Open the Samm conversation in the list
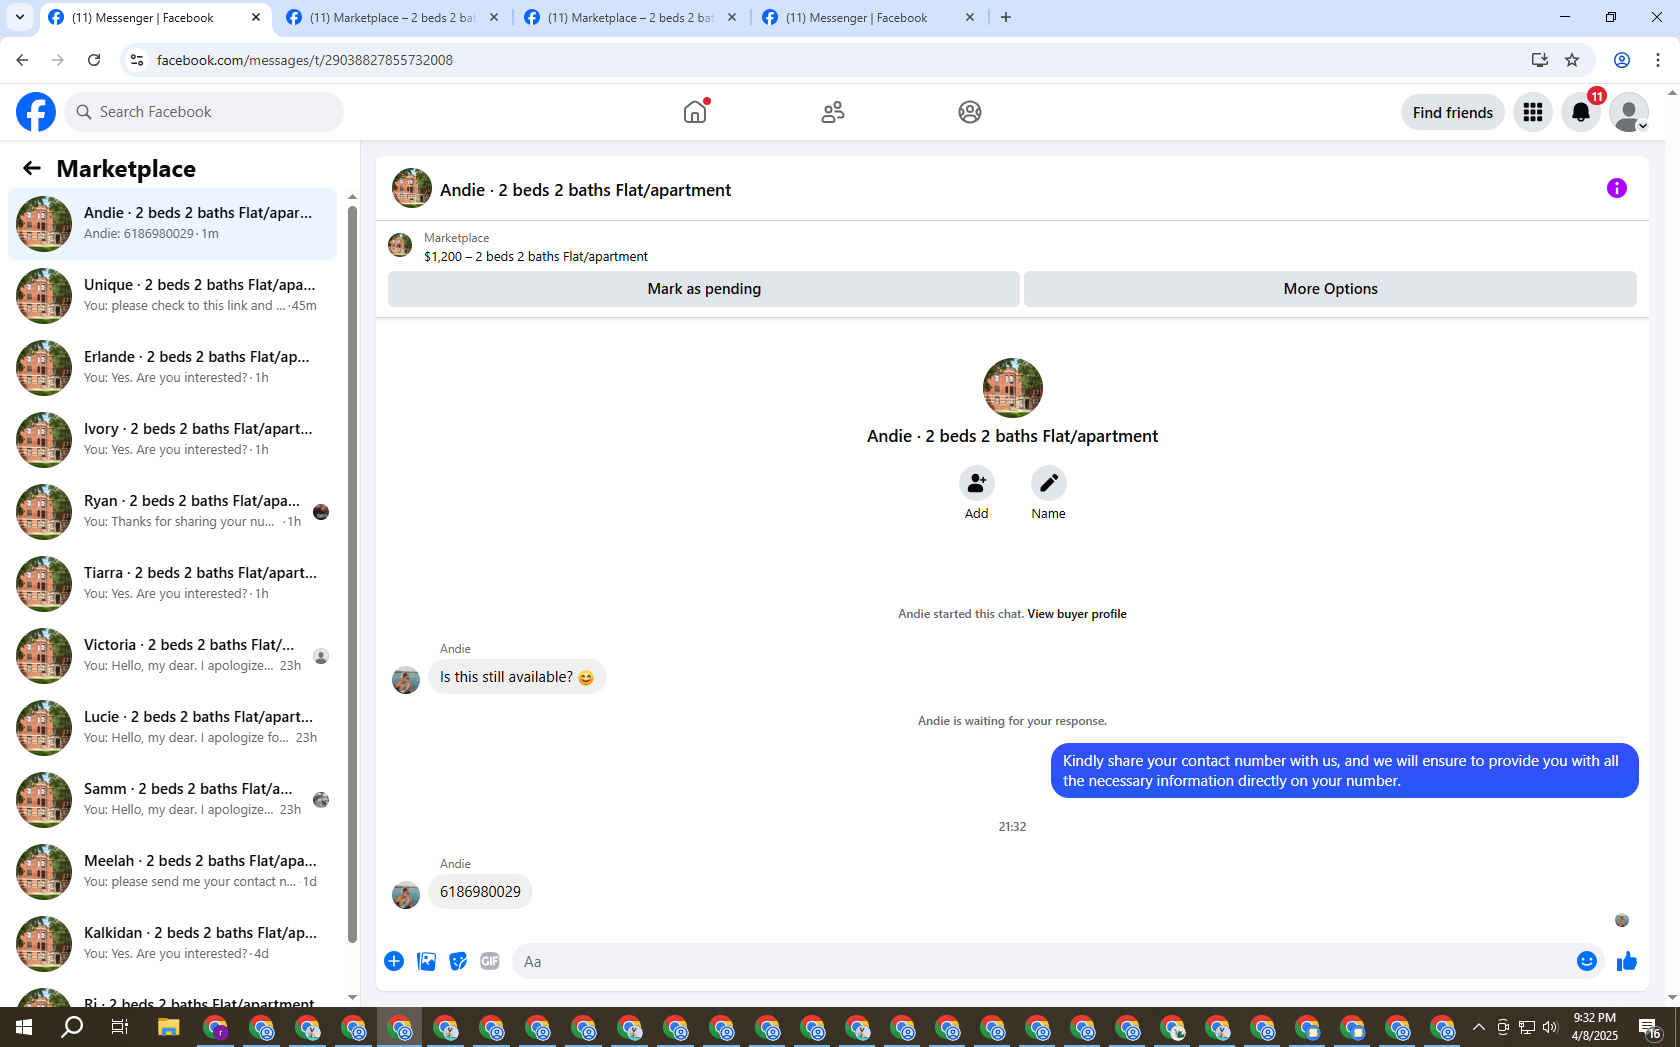Image resolution: width=1680 pixels, height=1047 pixels. (x=172, y=799)
